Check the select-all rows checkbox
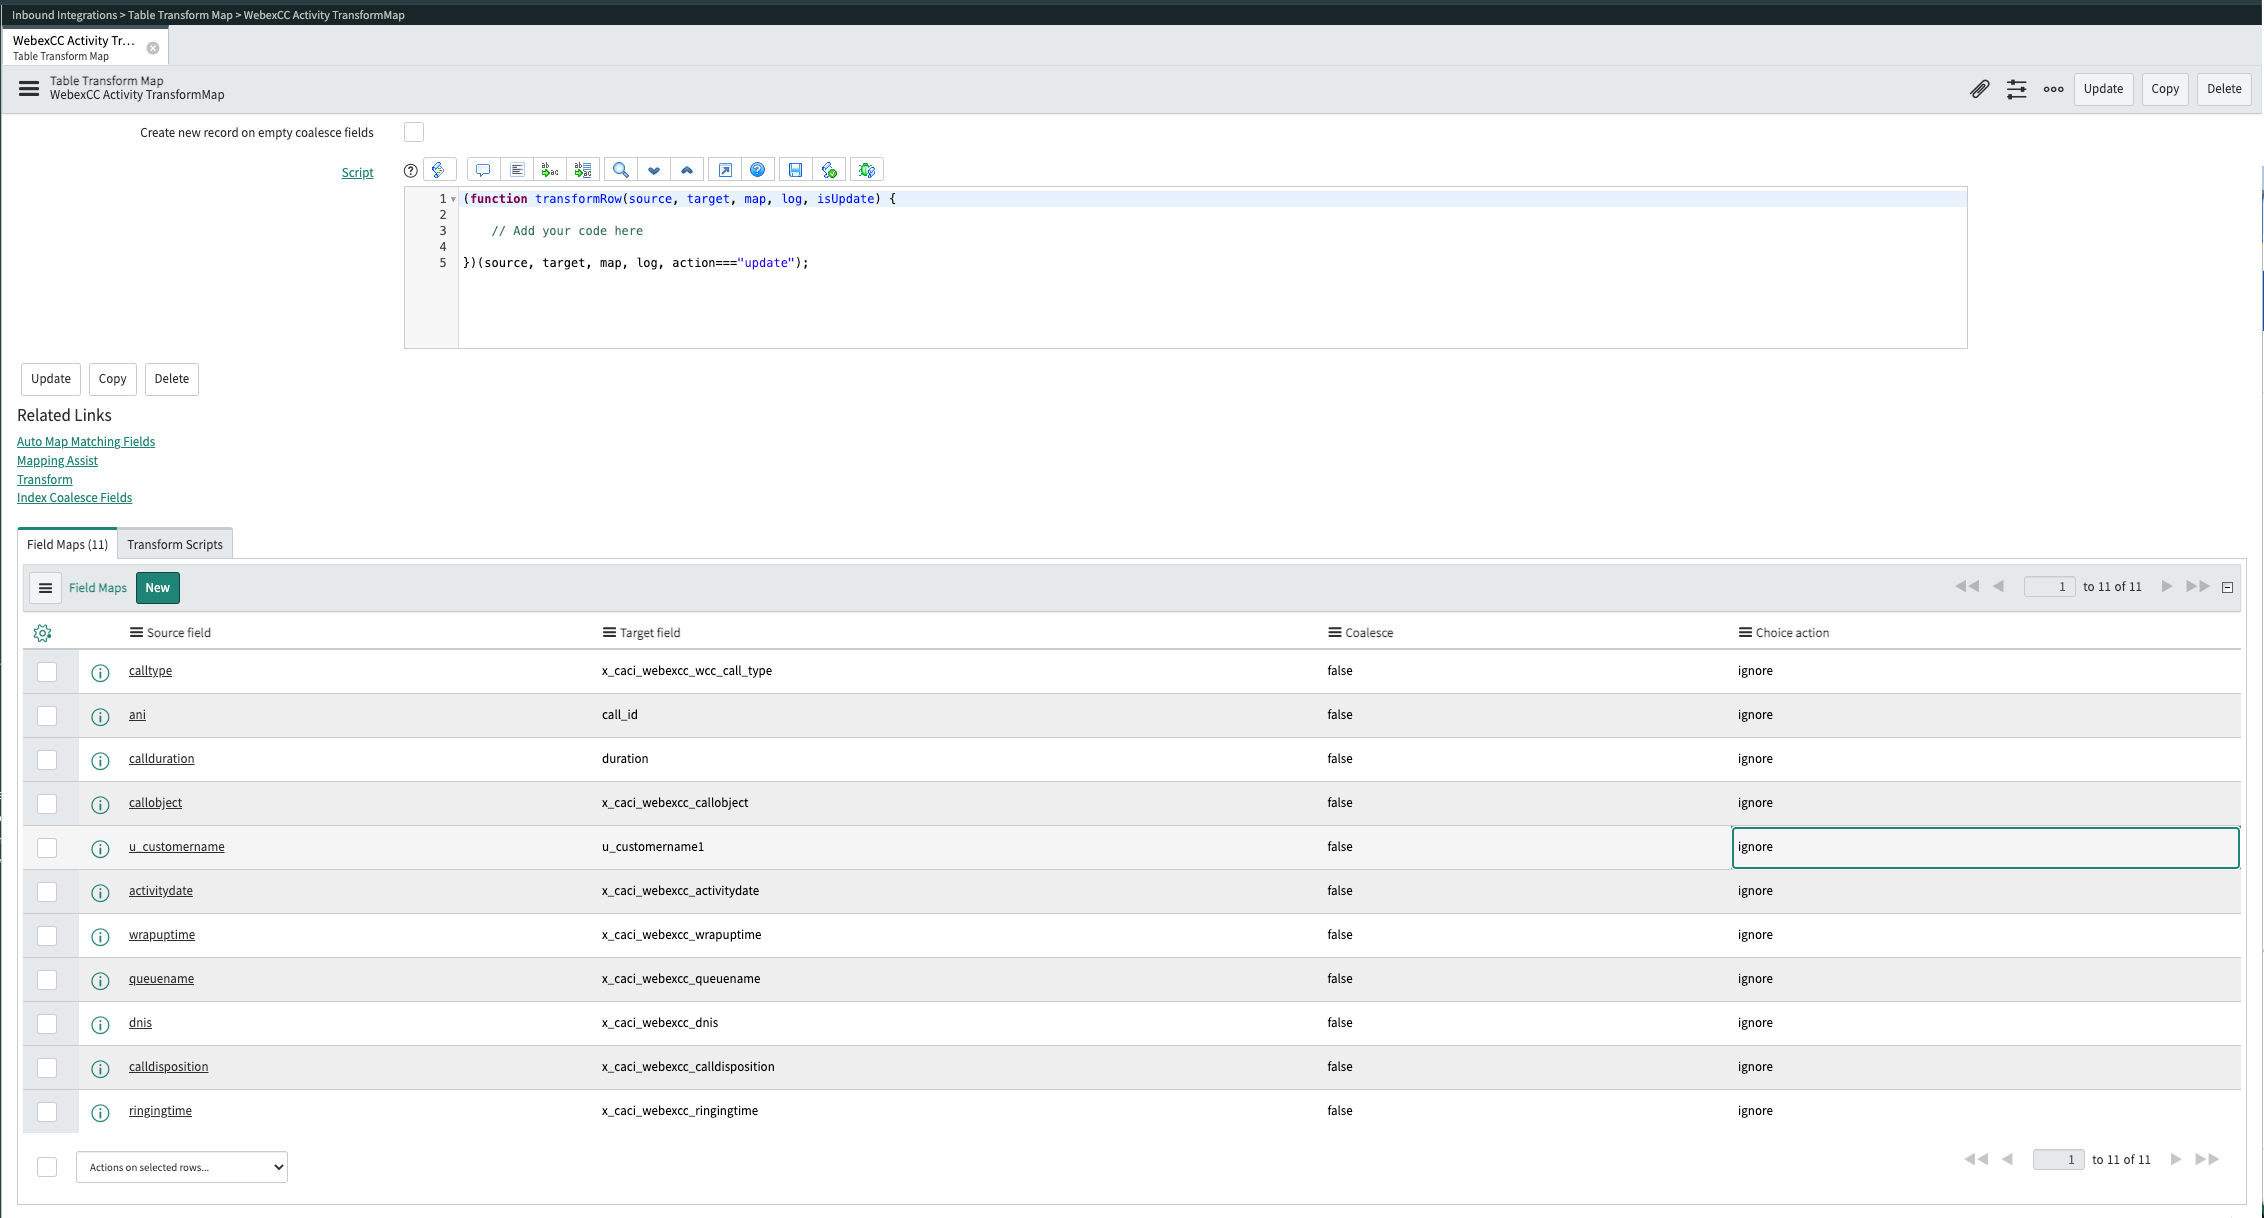 click(47, 1167)
